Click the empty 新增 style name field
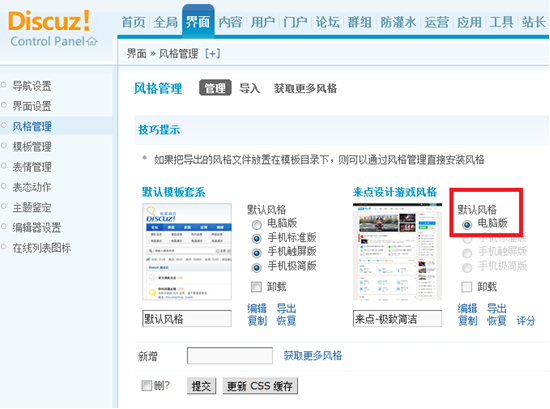Screen dimensions: 550x409 [230, 356]
